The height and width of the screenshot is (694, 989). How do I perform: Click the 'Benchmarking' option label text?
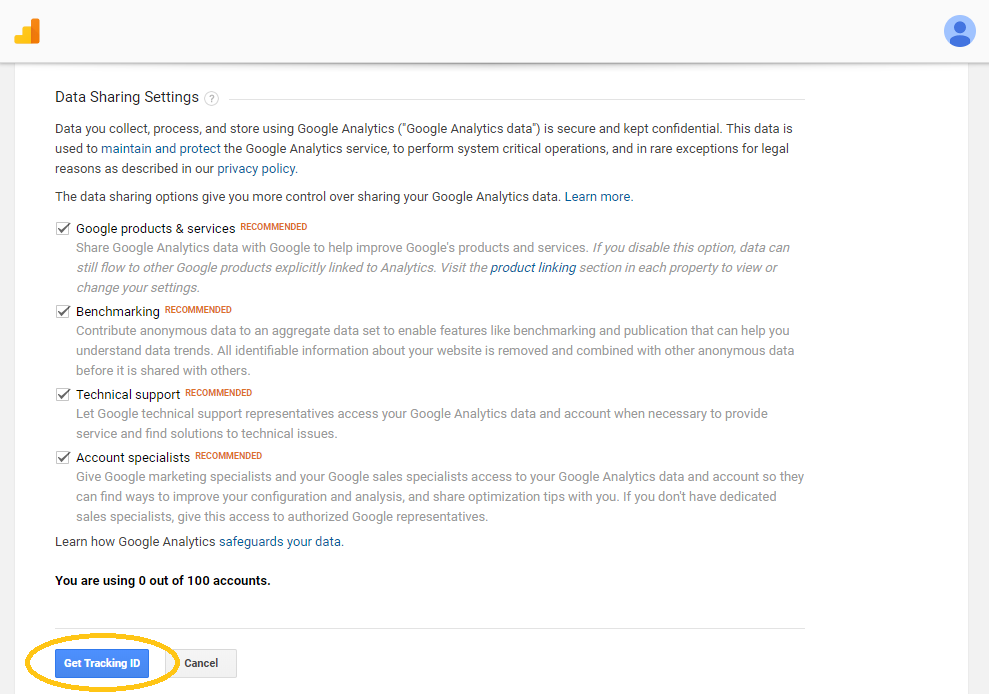click(118, 312)
